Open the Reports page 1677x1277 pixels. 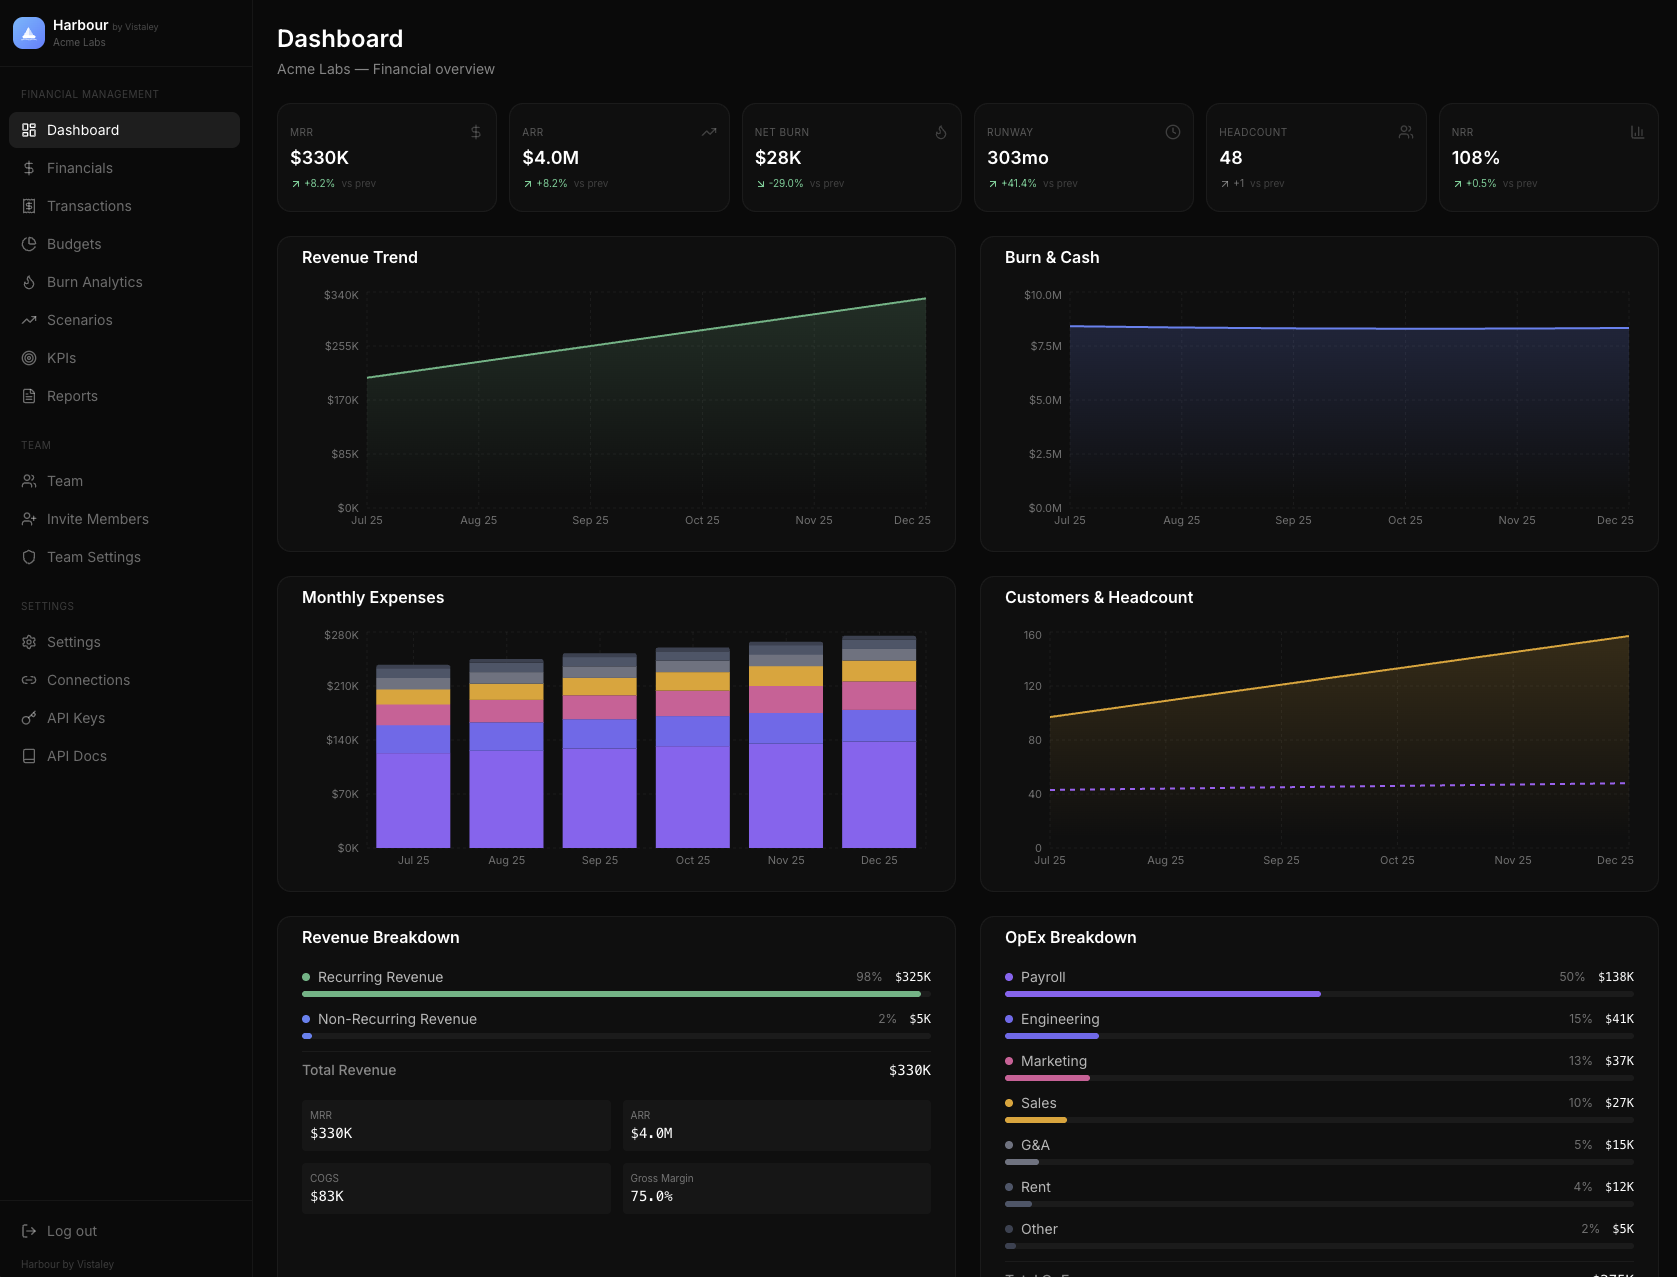(72, 395)
